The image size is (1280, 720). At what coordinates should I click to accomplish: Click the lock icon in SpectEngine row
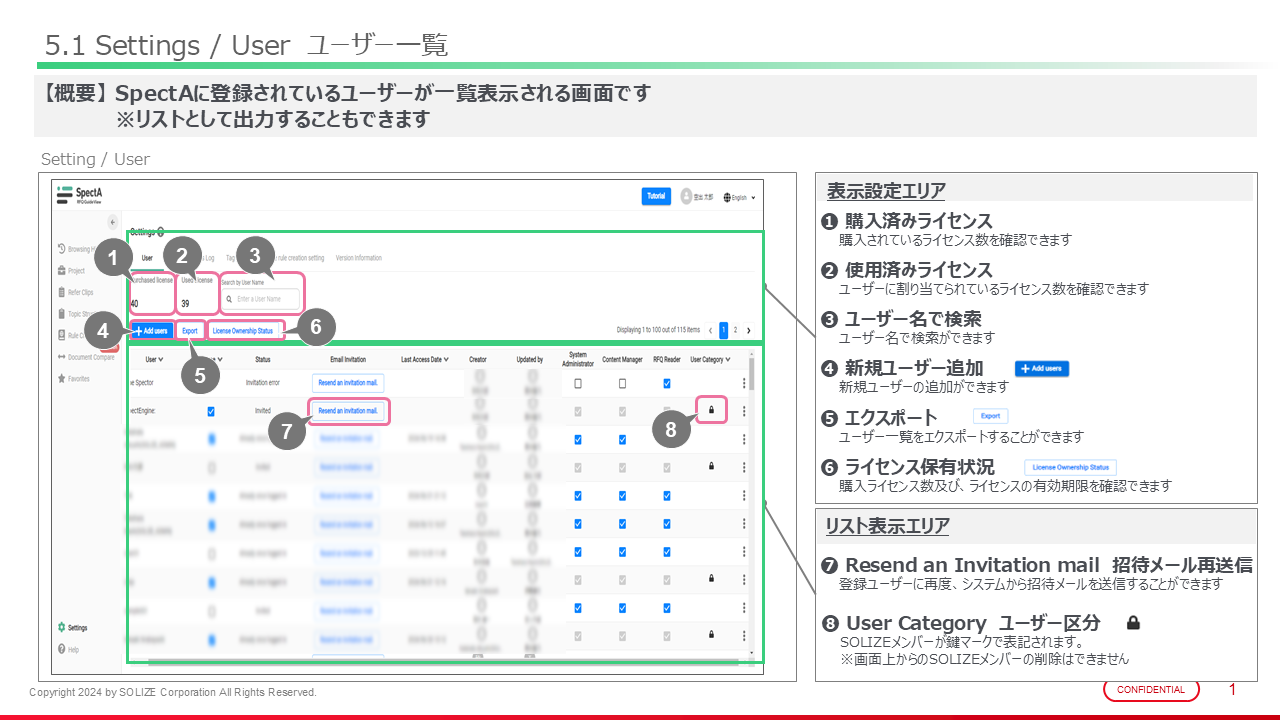coord(711,410)
